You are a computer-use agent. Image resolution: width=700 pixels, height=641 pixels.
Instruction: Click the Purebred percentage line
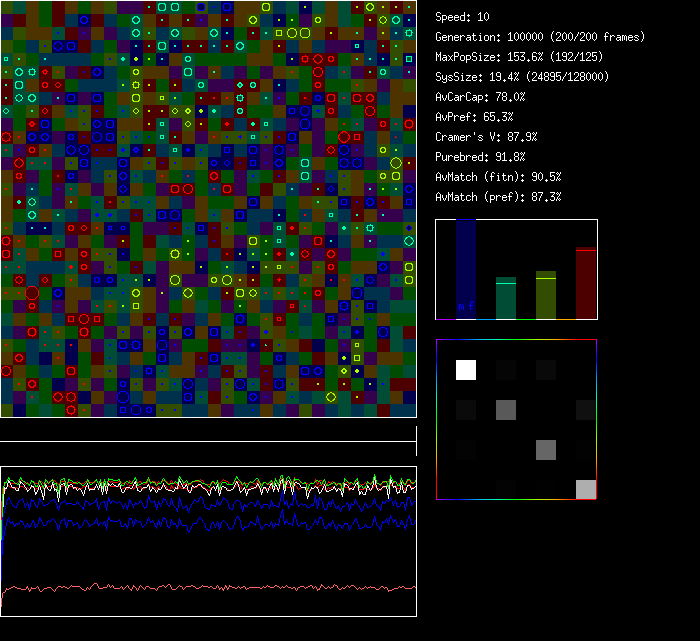[479, 157]
